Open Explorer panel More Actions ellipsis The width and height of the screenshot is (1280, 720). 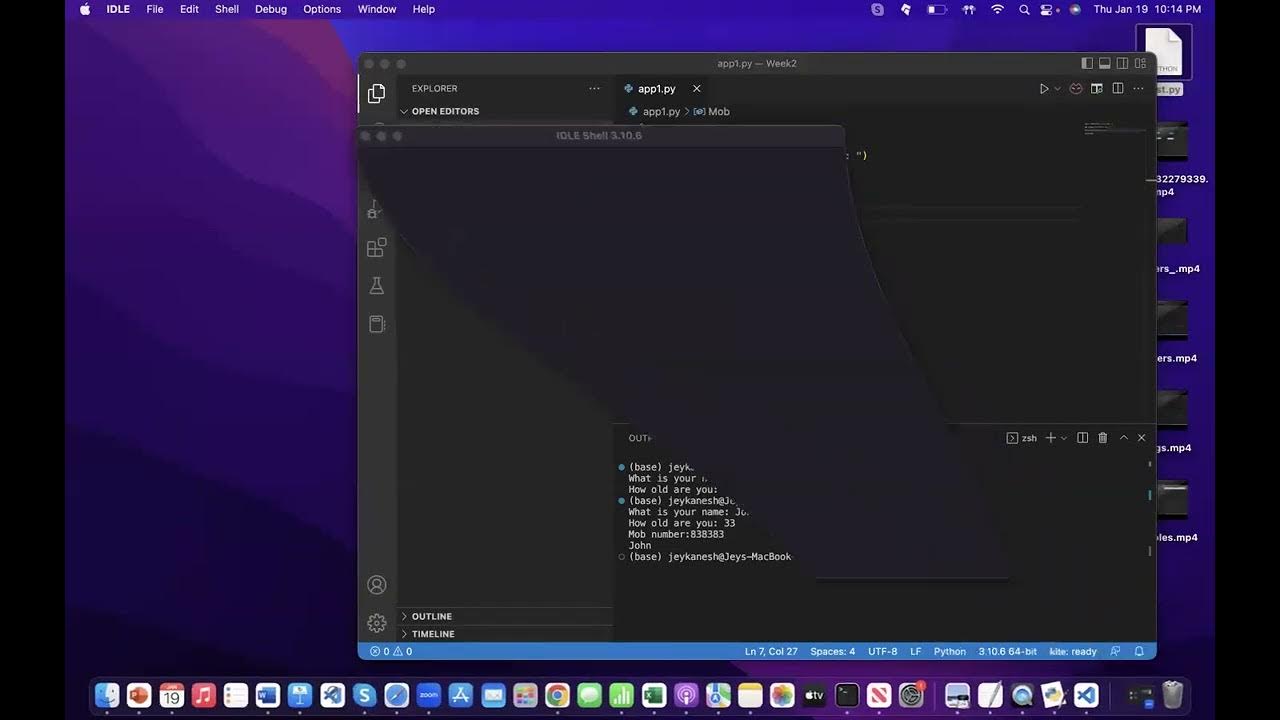(x=595, y=88)
